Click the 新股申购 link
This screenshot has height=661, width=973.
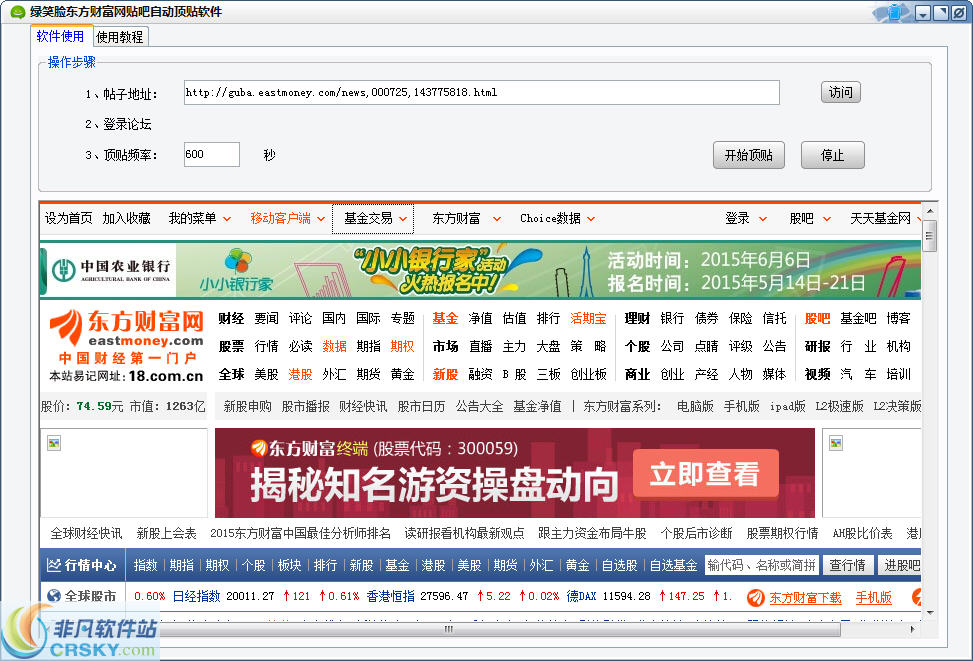coord(247,407)
